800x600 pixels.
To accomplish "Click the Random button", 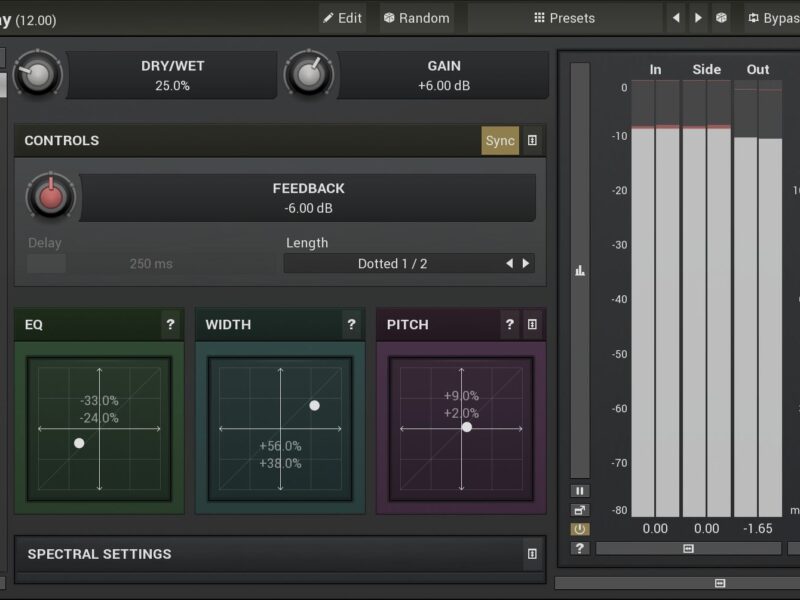I will pos(417,18).
